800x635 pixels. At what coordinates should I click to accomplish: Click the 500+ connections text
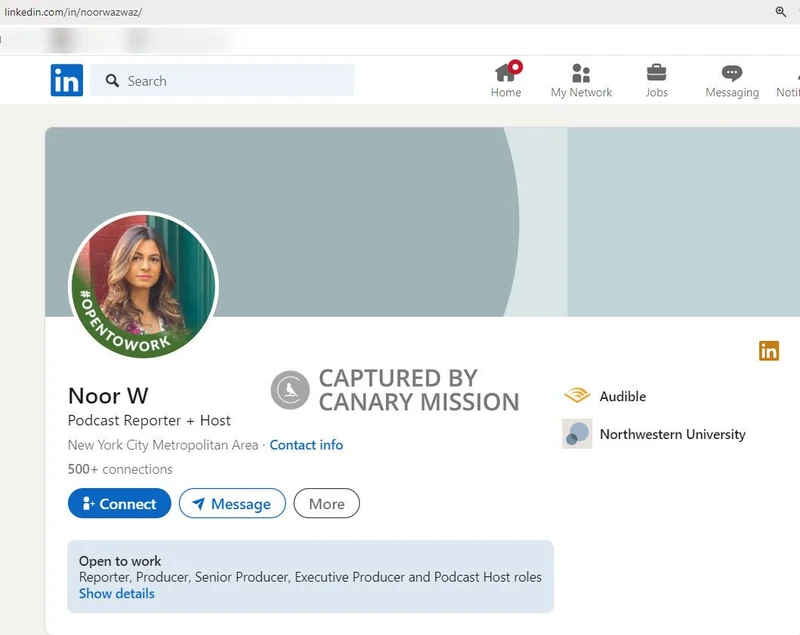pos(120,469)
